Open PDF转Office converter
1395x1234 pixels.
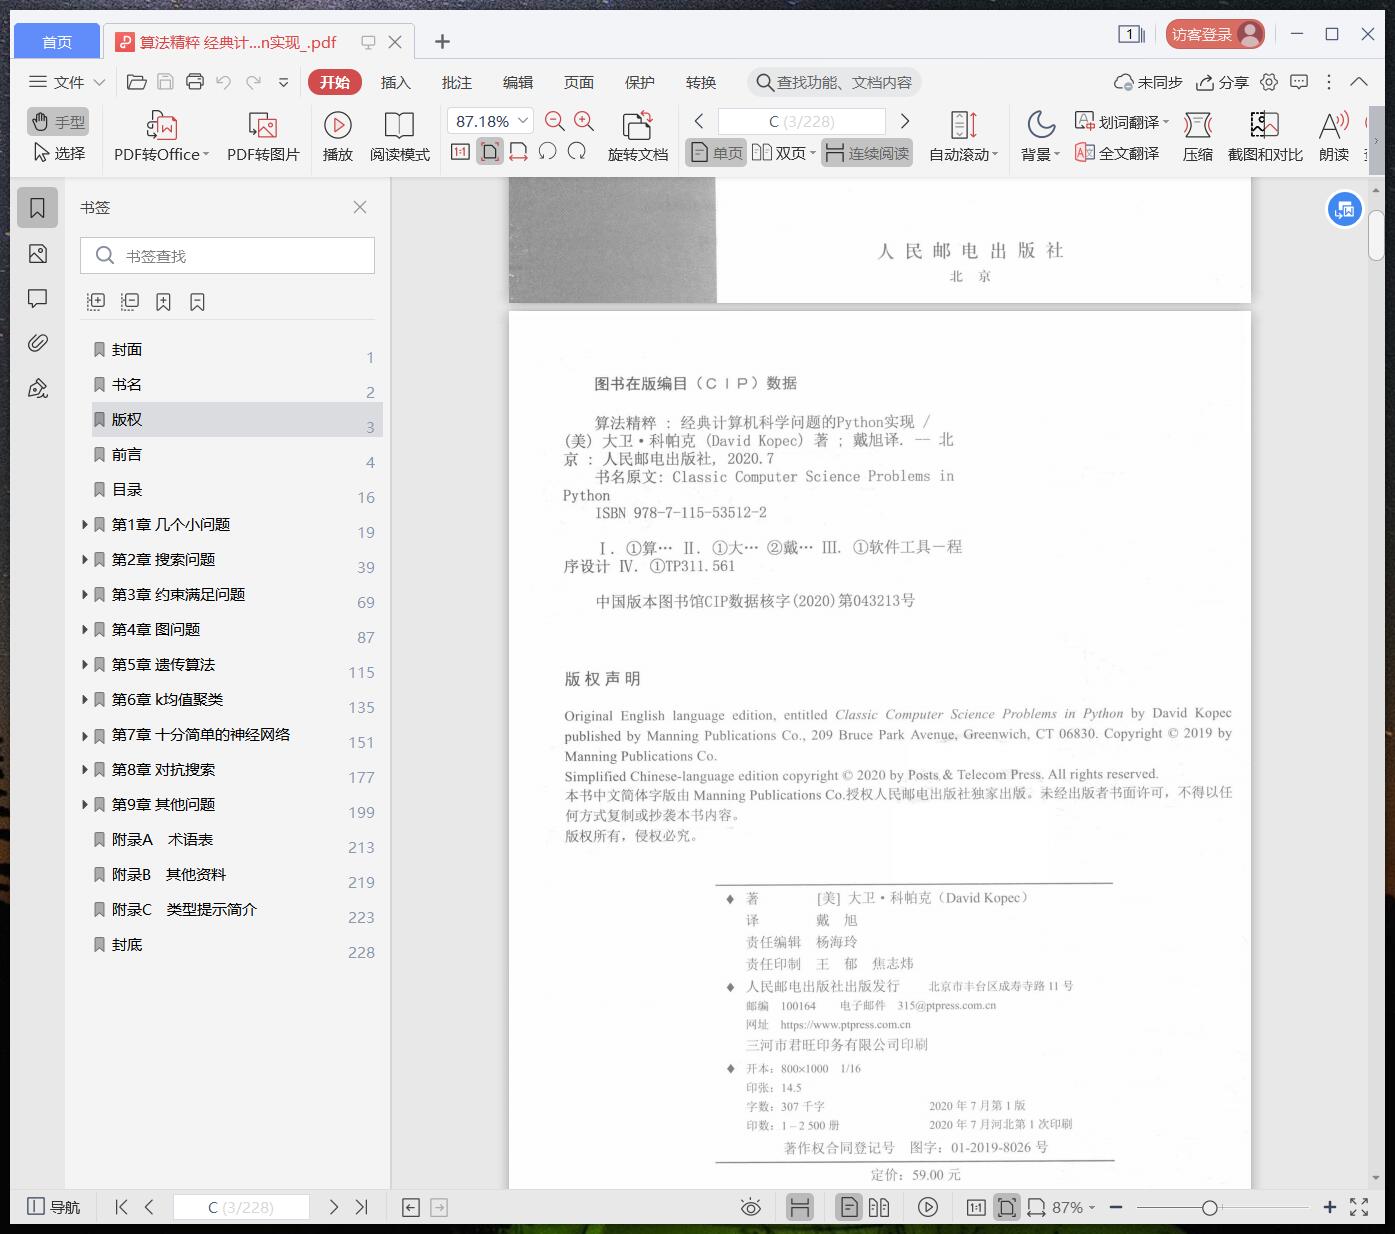(161, 136)
